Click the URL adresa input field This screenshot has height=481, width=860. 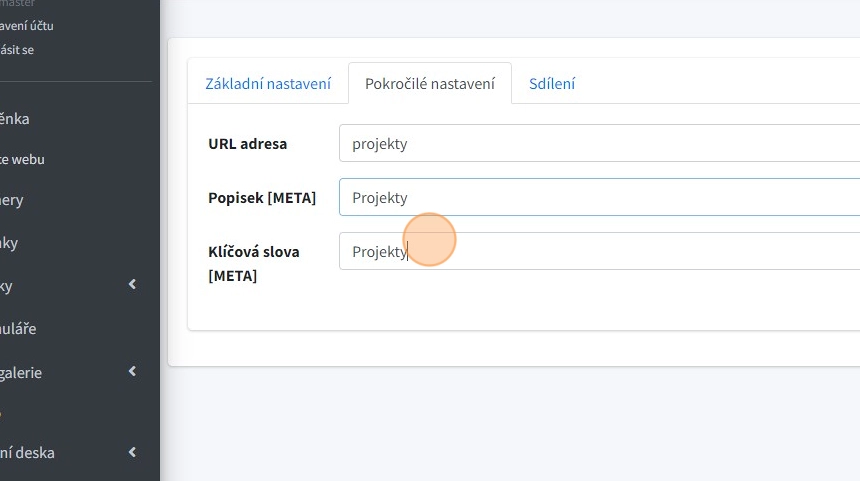600,143
